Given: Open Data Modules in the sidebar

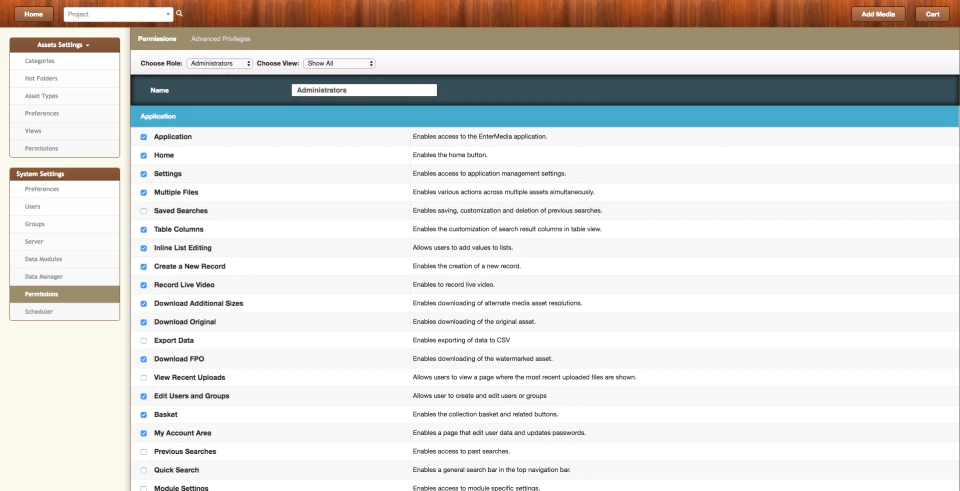Looking at the screenshot, I should (x=64, y=259).
